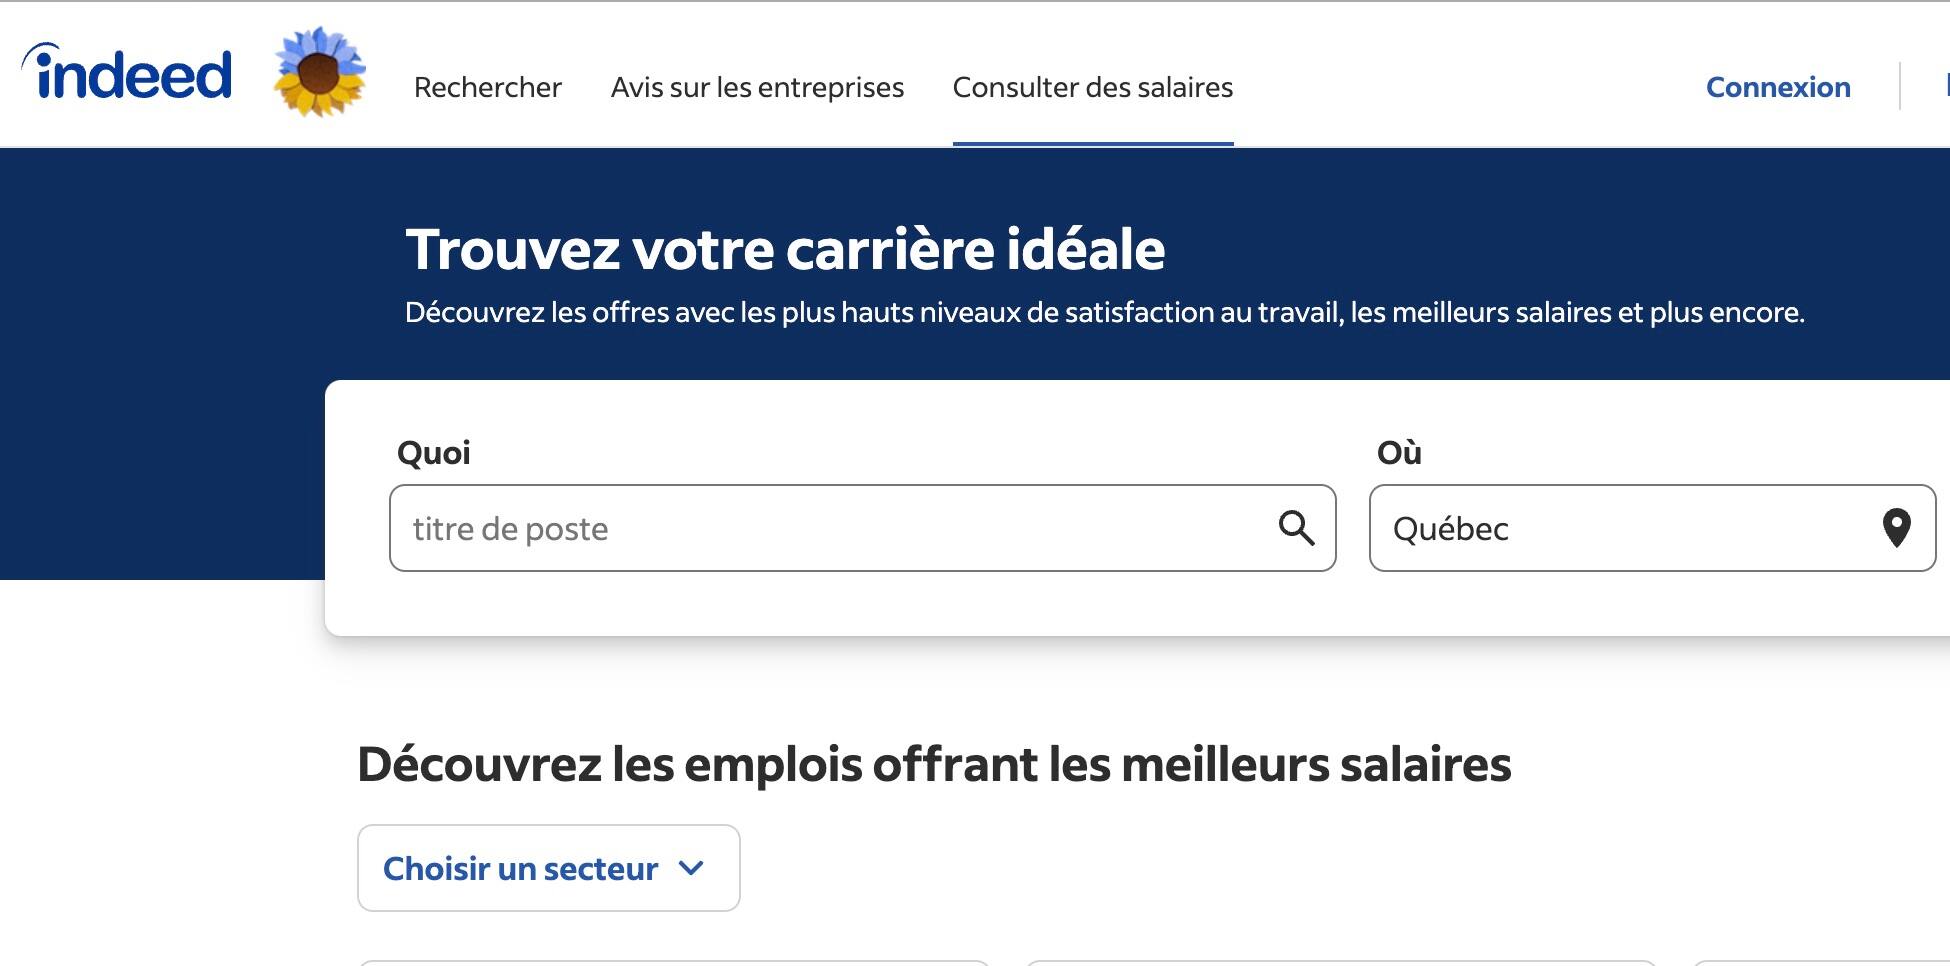Select the Consulter des salaires tab
1950x966 pixels.
point(1093,88)
